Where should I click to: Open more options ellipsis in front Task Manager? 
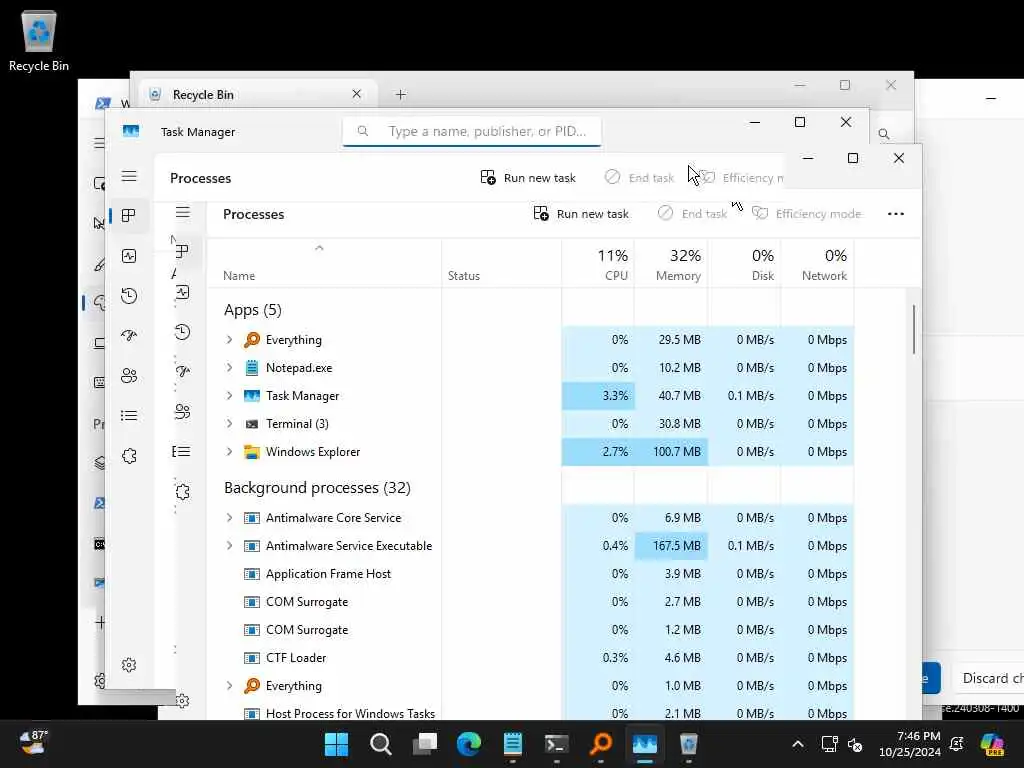896,214
